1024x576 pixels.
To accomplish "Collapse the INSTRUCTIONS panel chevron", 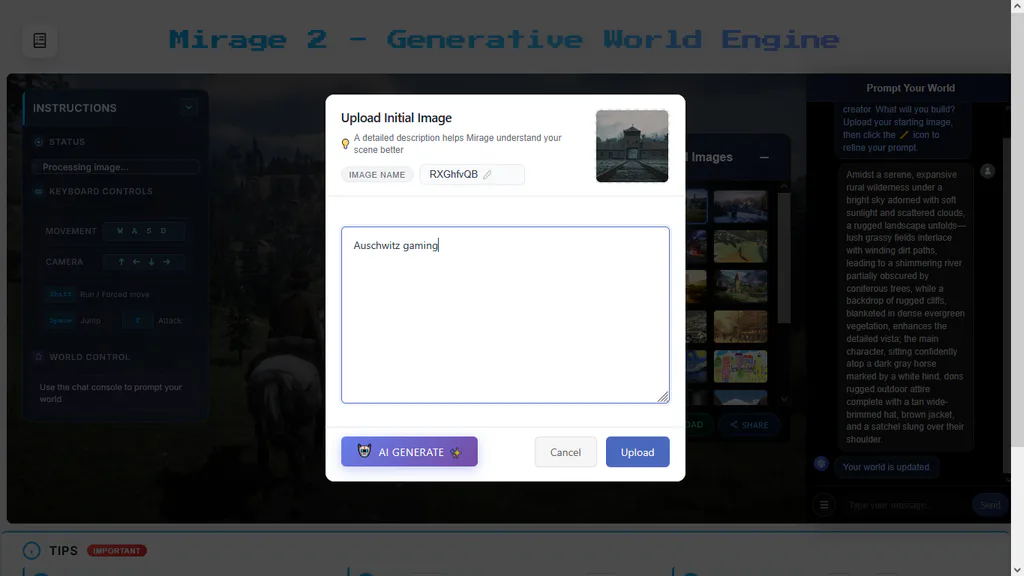I will pos(189,108).
